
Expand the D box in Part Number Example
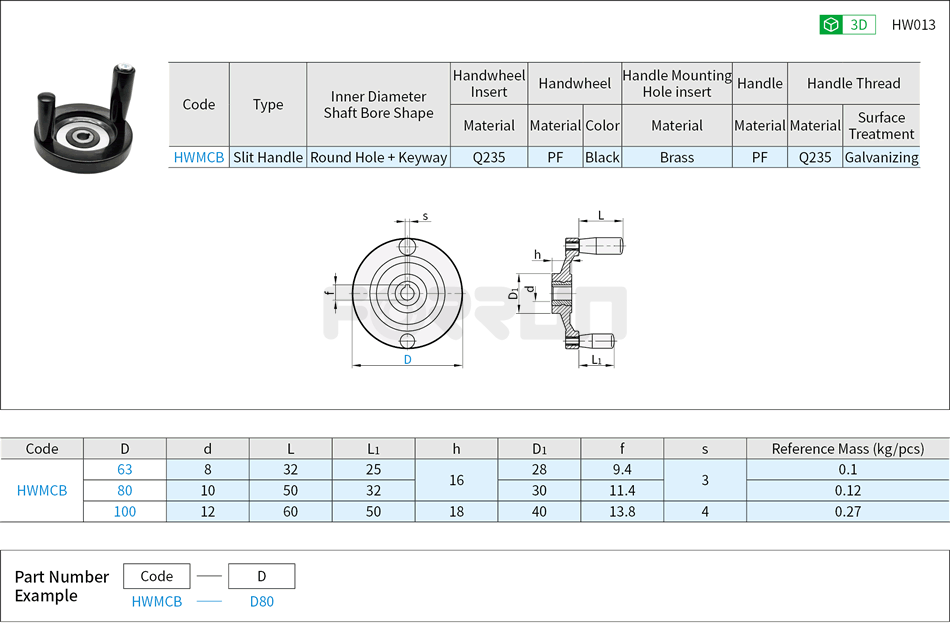click(x=262, y=576)
